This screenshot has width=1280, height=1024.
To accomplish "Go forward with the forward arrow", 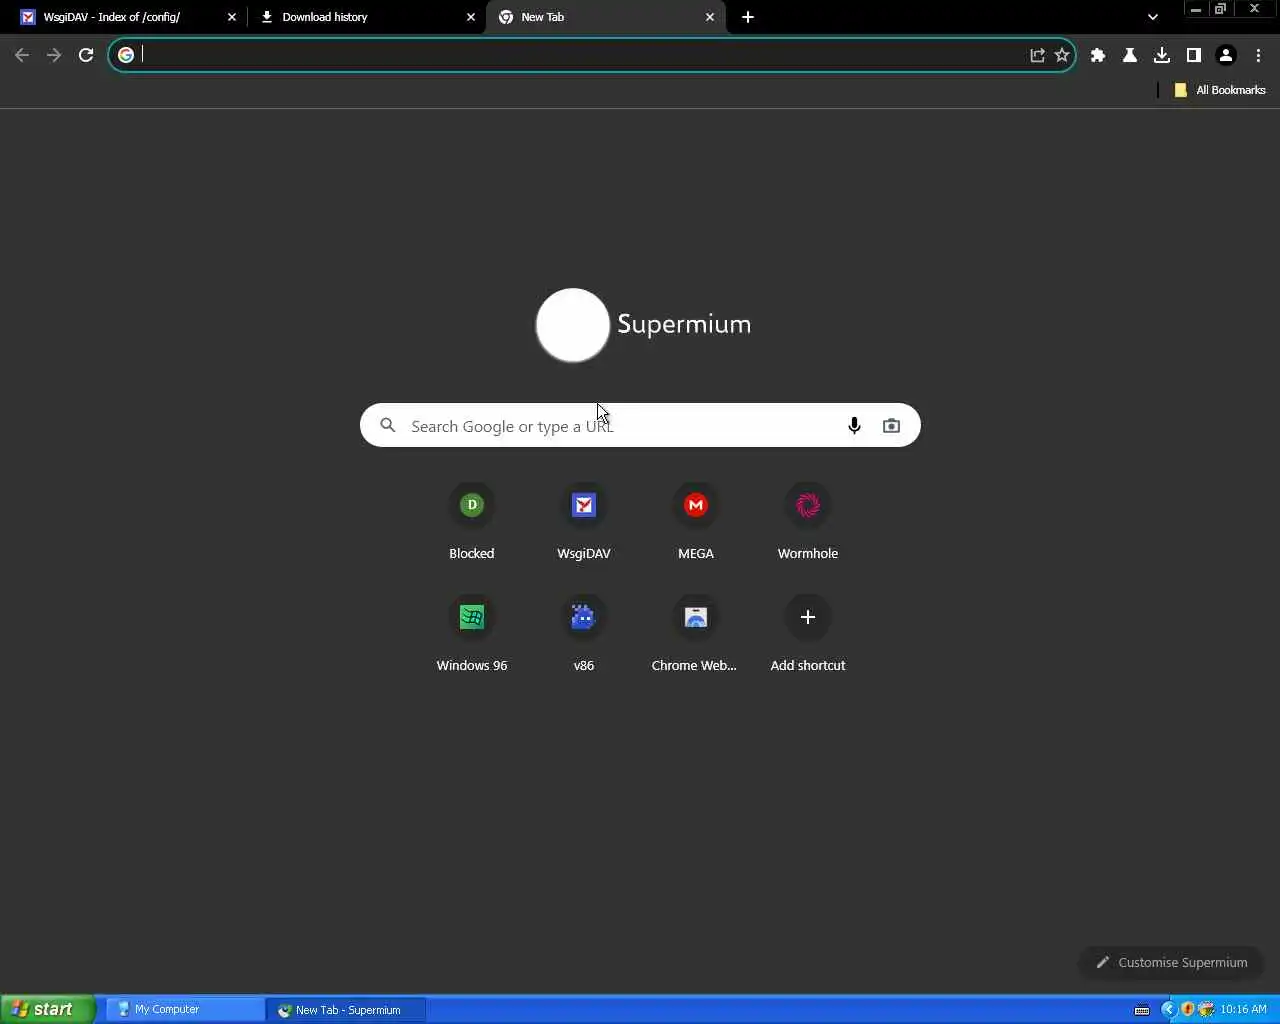I will (x=54, y=55).
